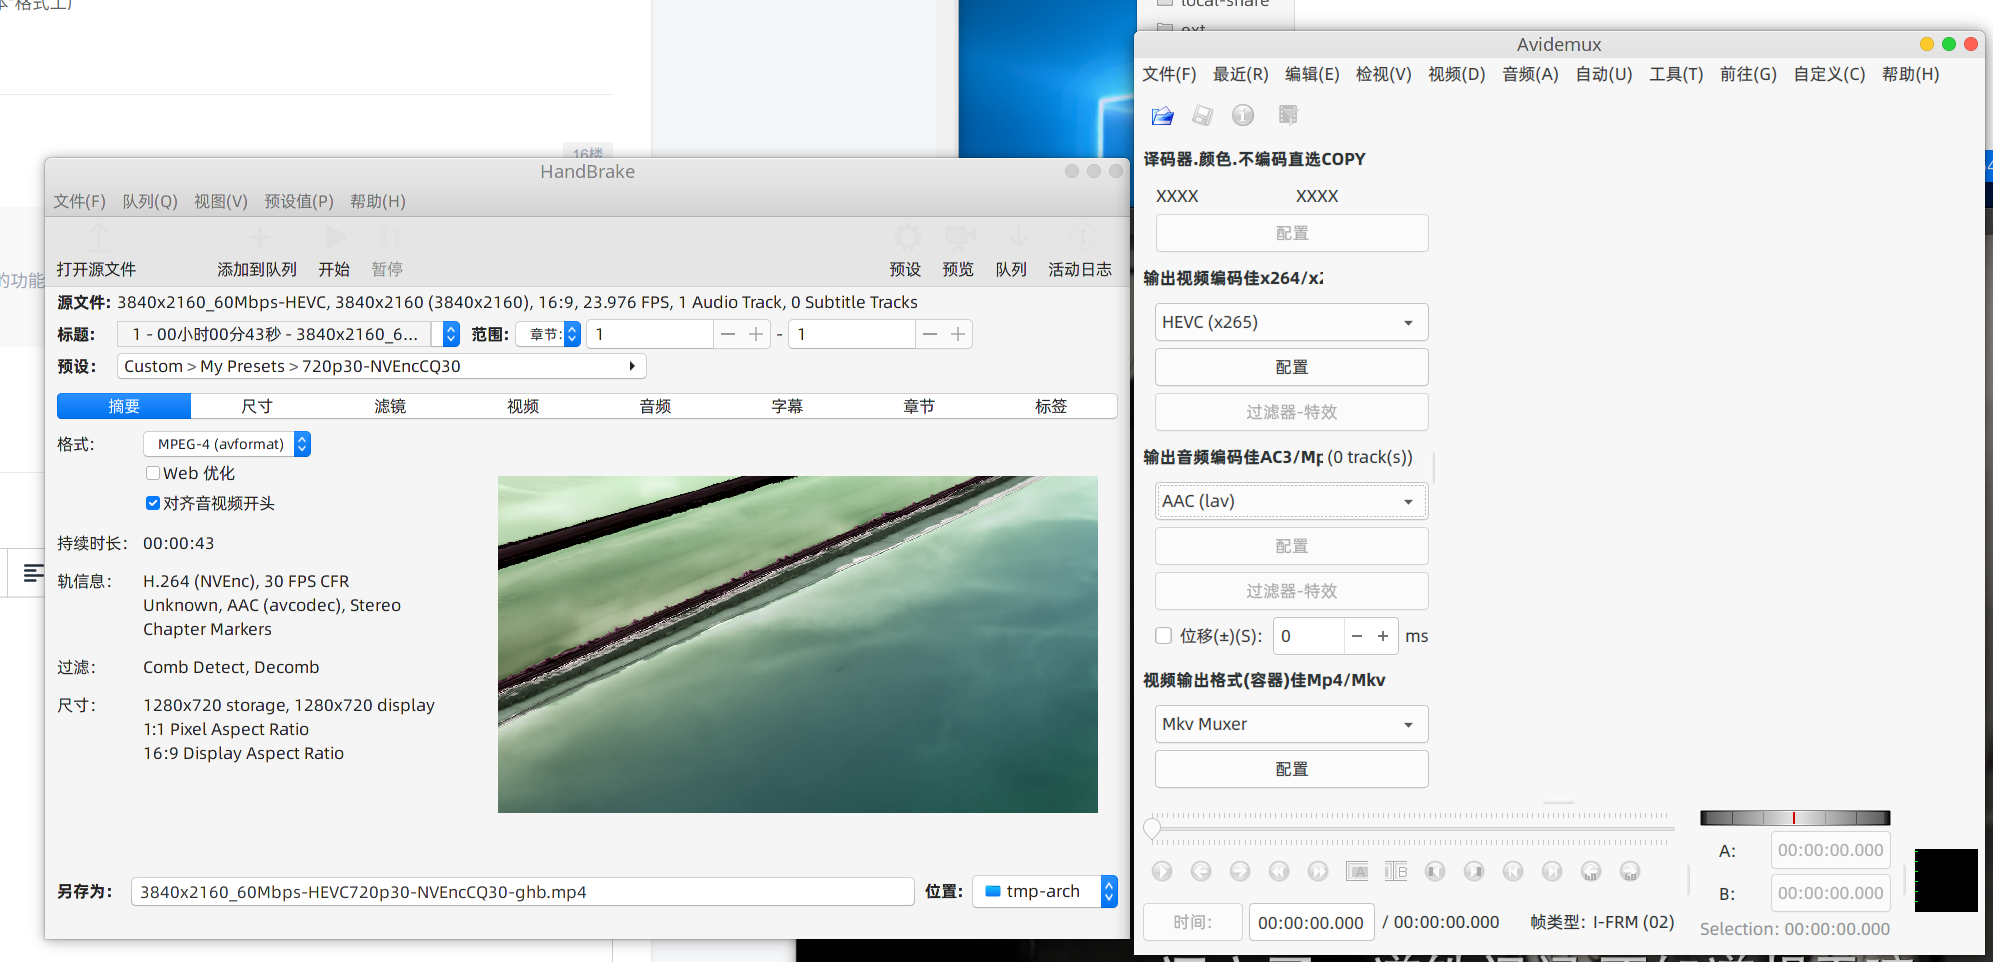
Task: Enable the Web 优化 checkbox
Action: (153, 474)
